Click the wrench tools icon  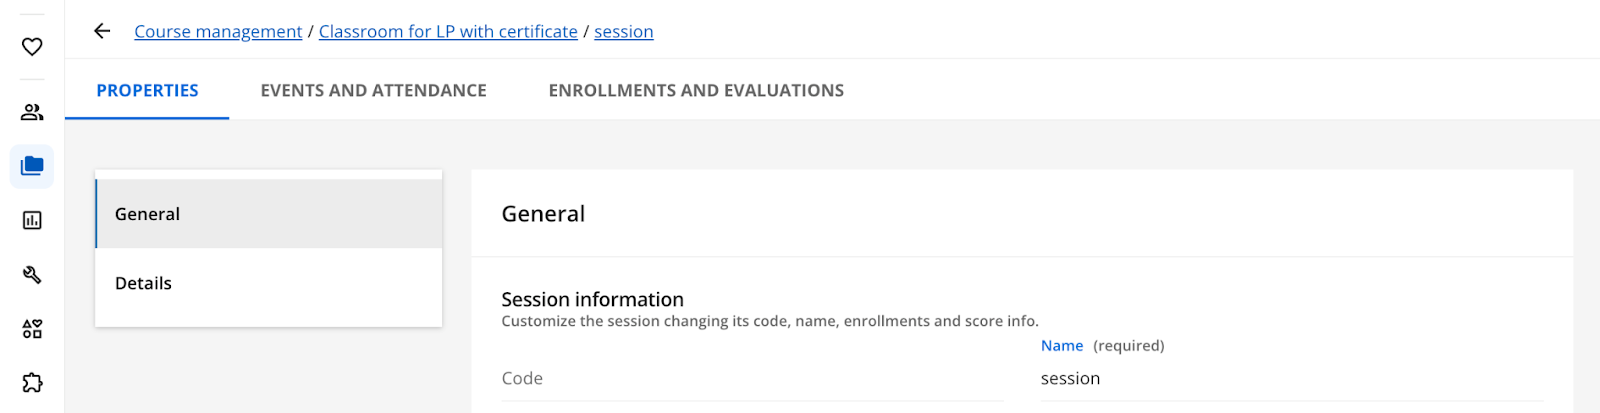click(32, 275)
